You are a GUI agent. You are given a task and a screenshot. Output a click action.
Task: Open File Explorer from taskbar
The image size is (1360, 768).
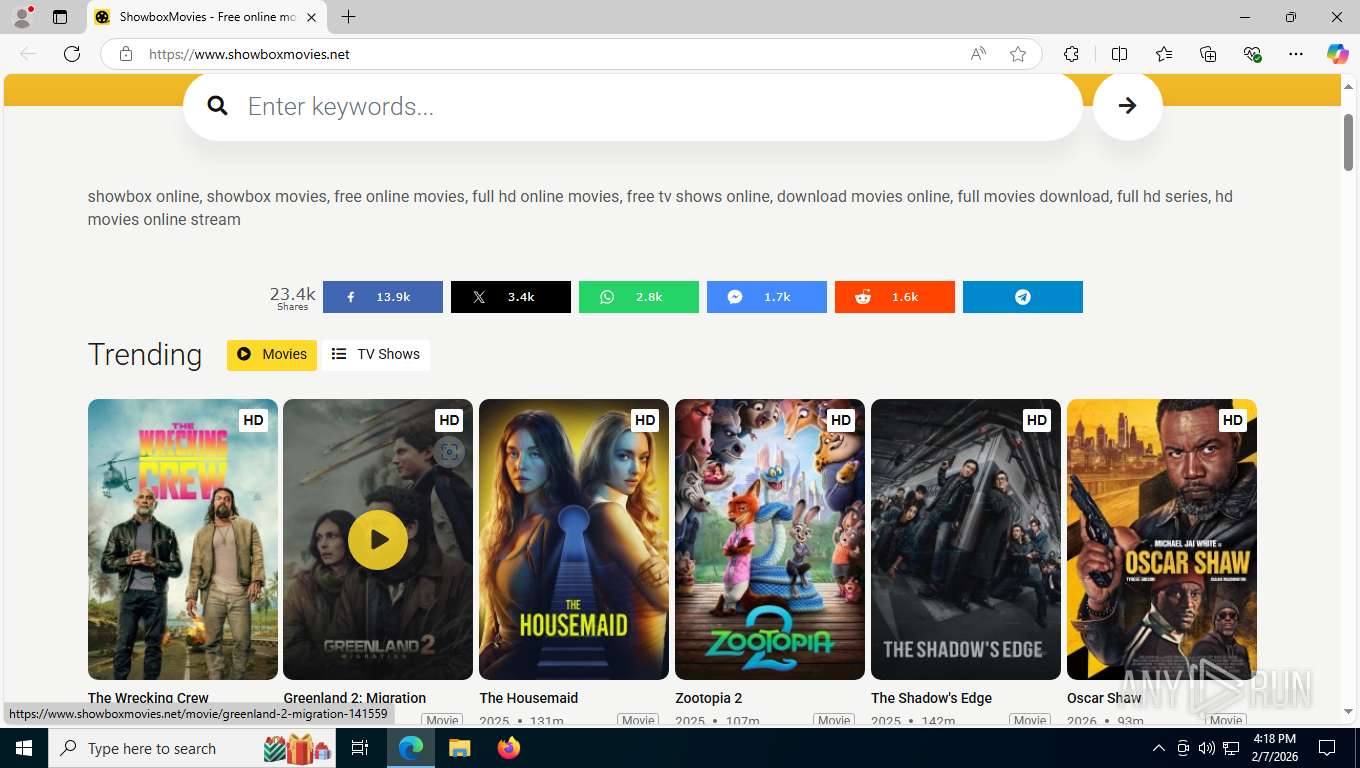459,748
